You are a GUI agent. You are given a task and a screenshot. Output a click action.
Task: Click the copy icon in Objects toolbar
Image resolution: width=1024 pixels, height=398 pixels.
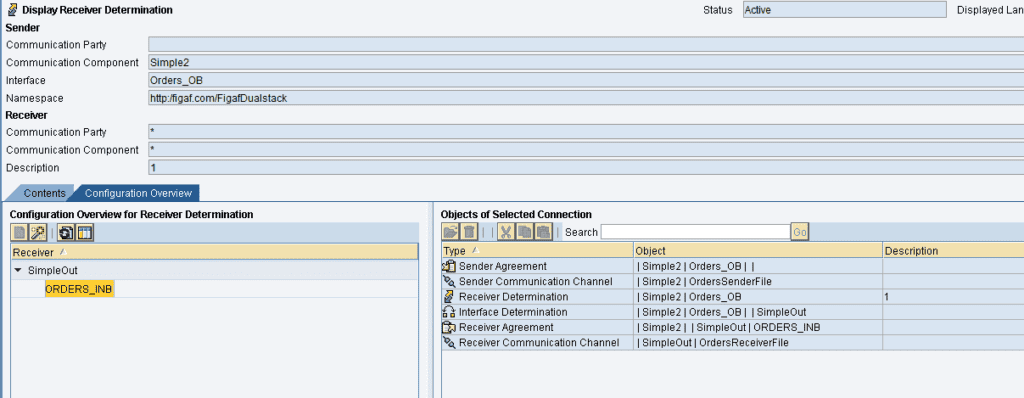524,231
